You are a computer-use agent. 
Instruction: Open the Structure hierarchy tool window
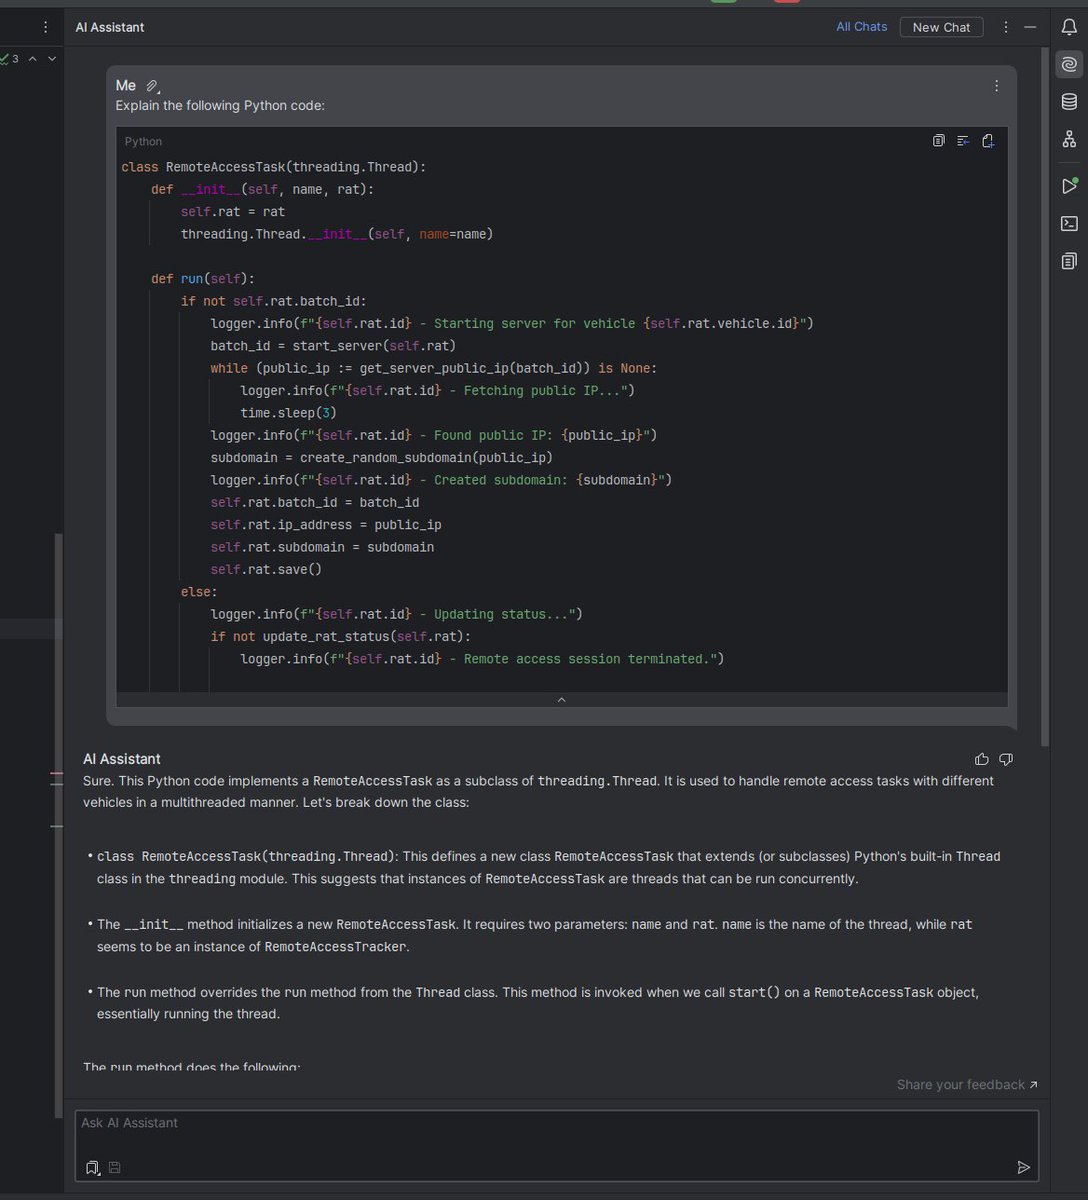(1069, 140)
